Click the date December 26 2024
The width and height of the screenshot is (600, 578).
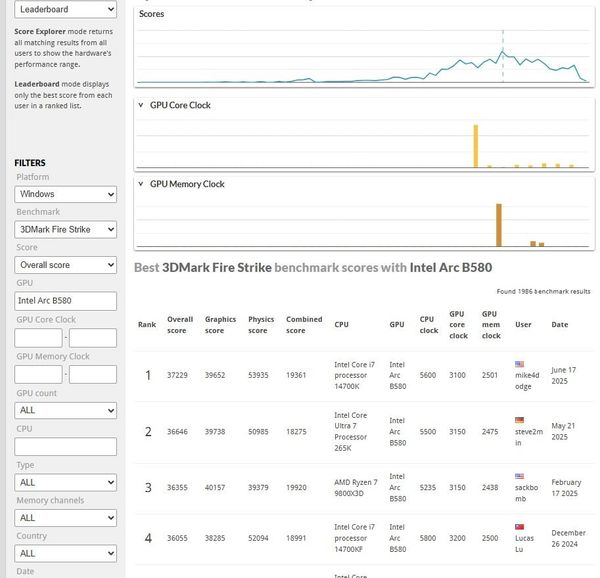[x=568, y=538]
